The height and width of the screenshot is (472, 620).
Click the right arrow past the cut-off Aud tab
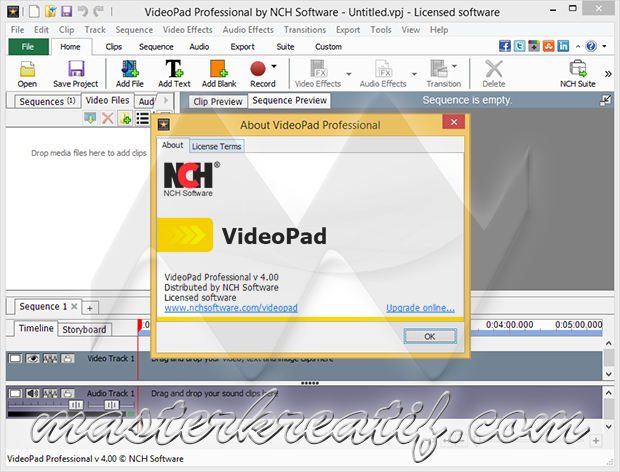(166, 100)
